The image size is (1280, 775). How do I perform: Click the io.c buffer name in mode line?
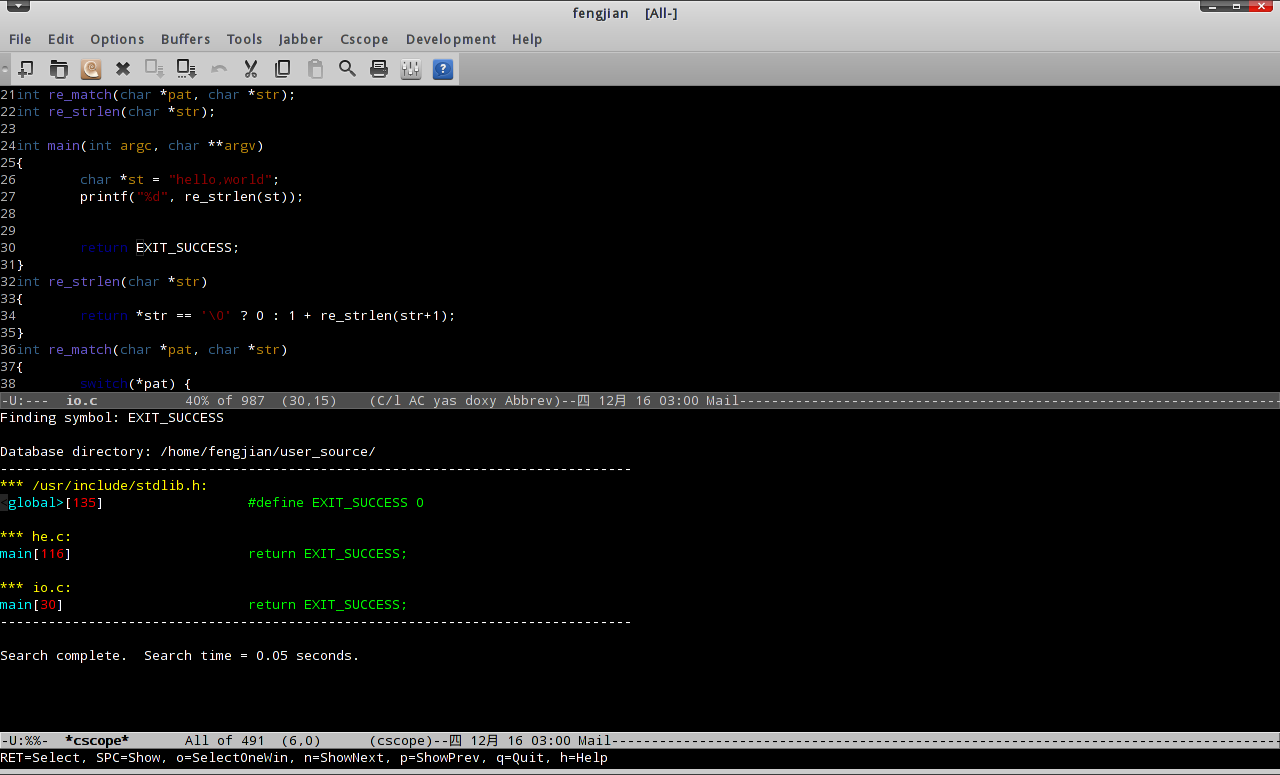coord(81,400)
